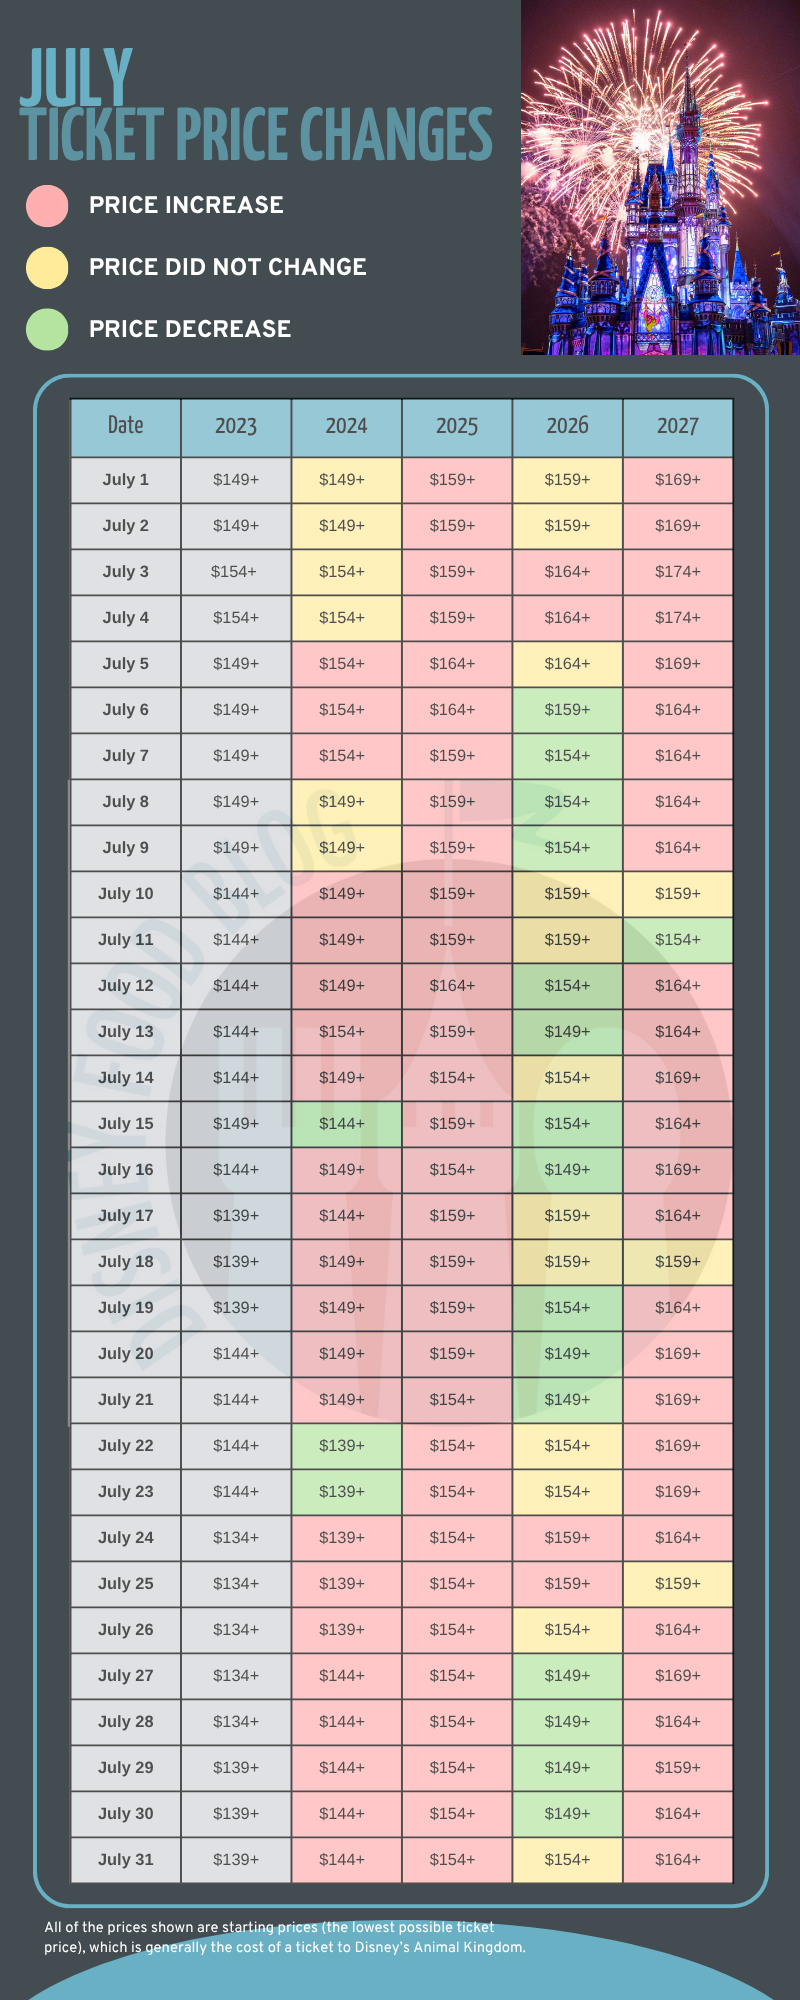The height and width of the screenshot is (2000, 800).
Task: Click the yellow July 25 2027 price cell
Action: tap(678, 1584)
